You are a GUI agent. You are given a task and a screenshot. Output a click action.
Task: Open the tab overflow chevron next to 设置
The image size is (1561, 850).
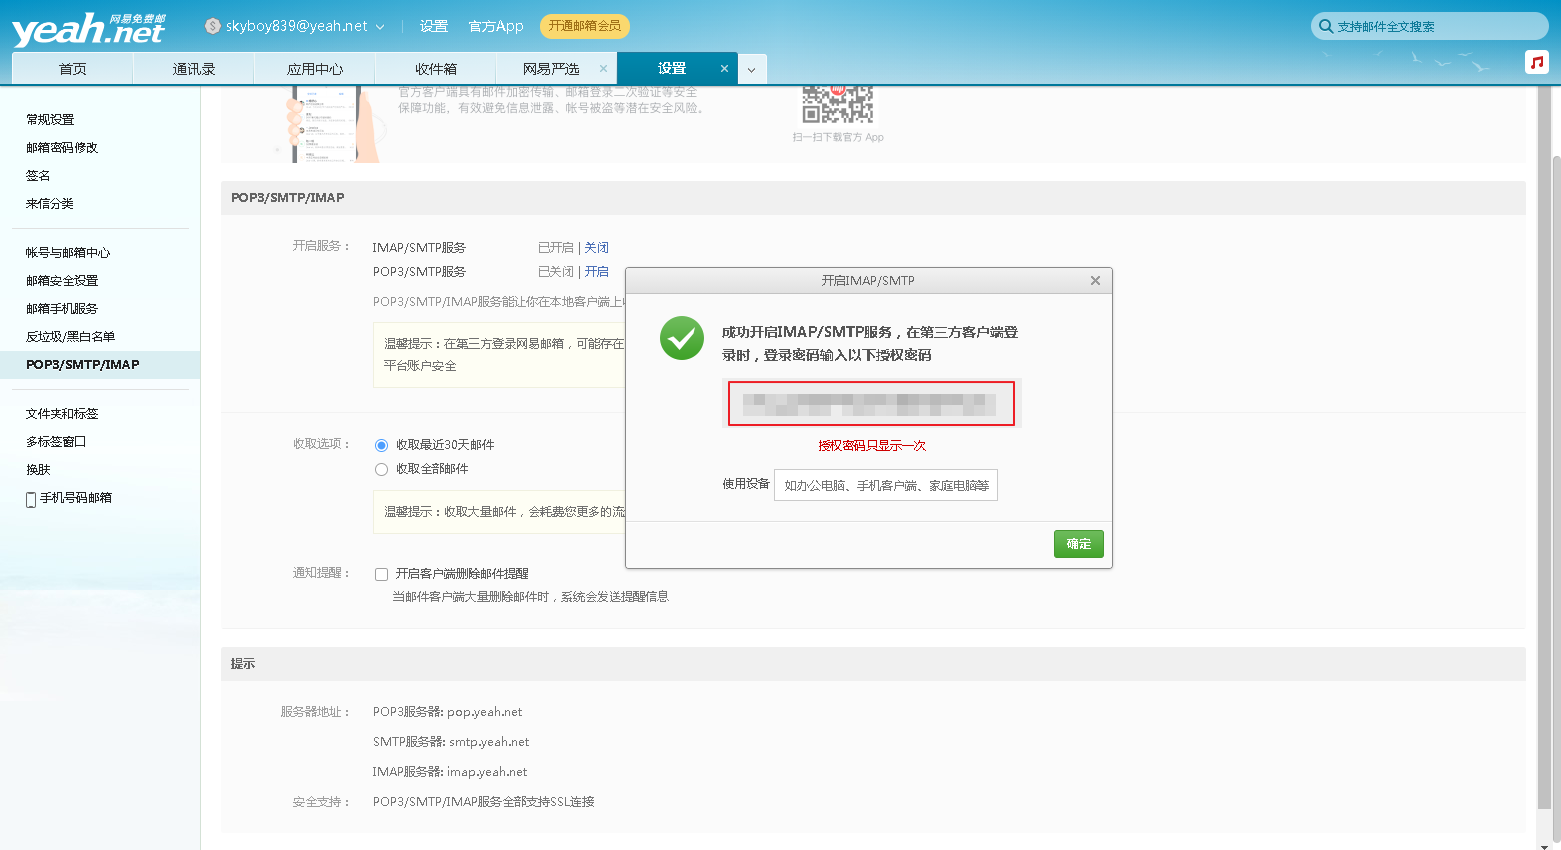point(752,69)
